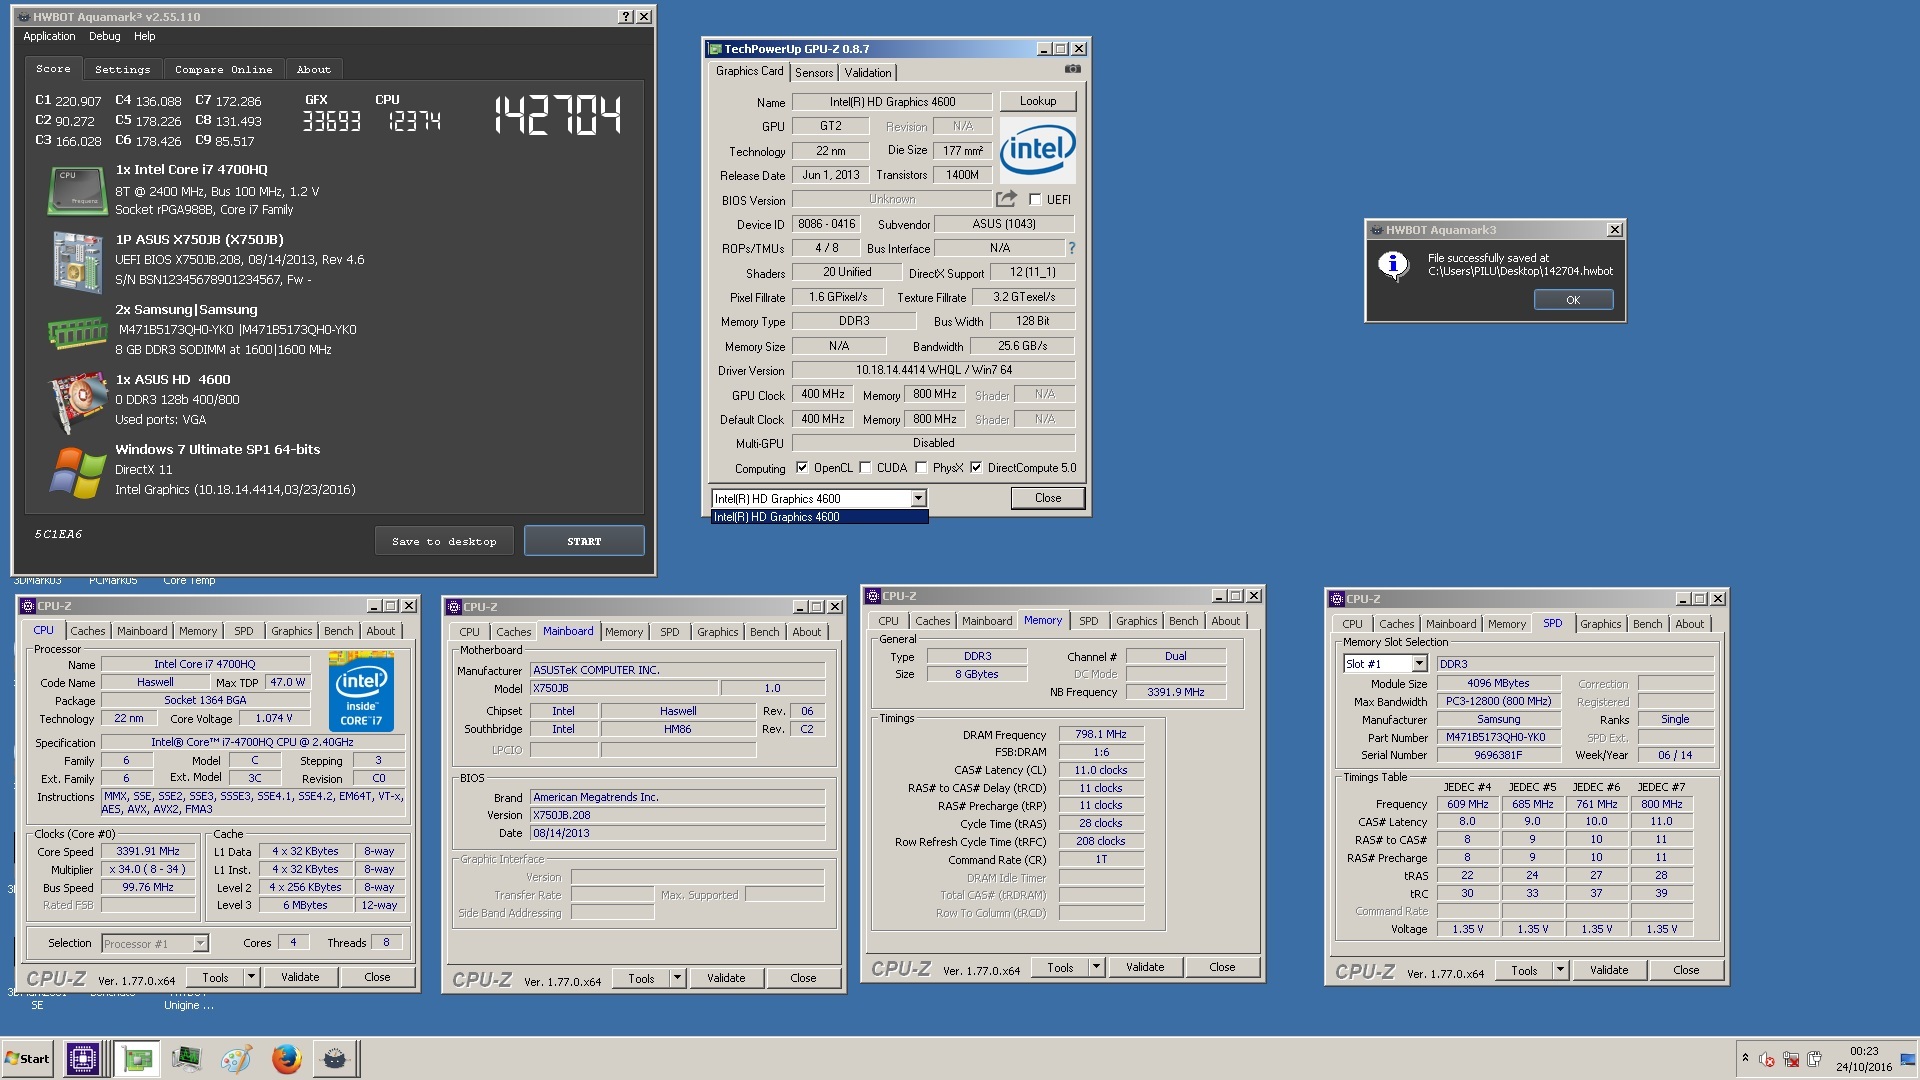Click the total score 142704 display

tap(557, 115)
